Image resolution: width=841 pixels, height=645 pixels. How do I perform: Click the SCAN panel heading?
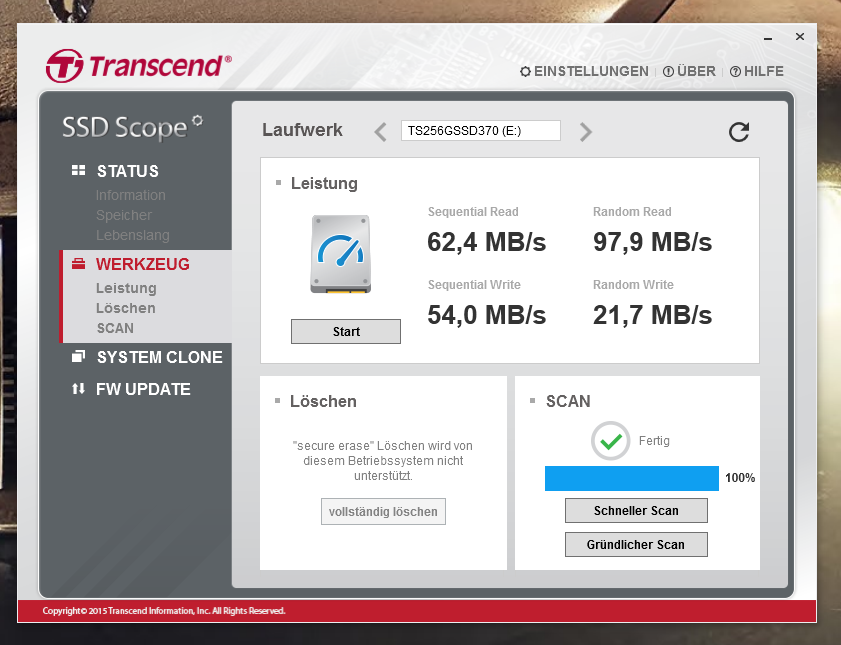pos(568,401)
